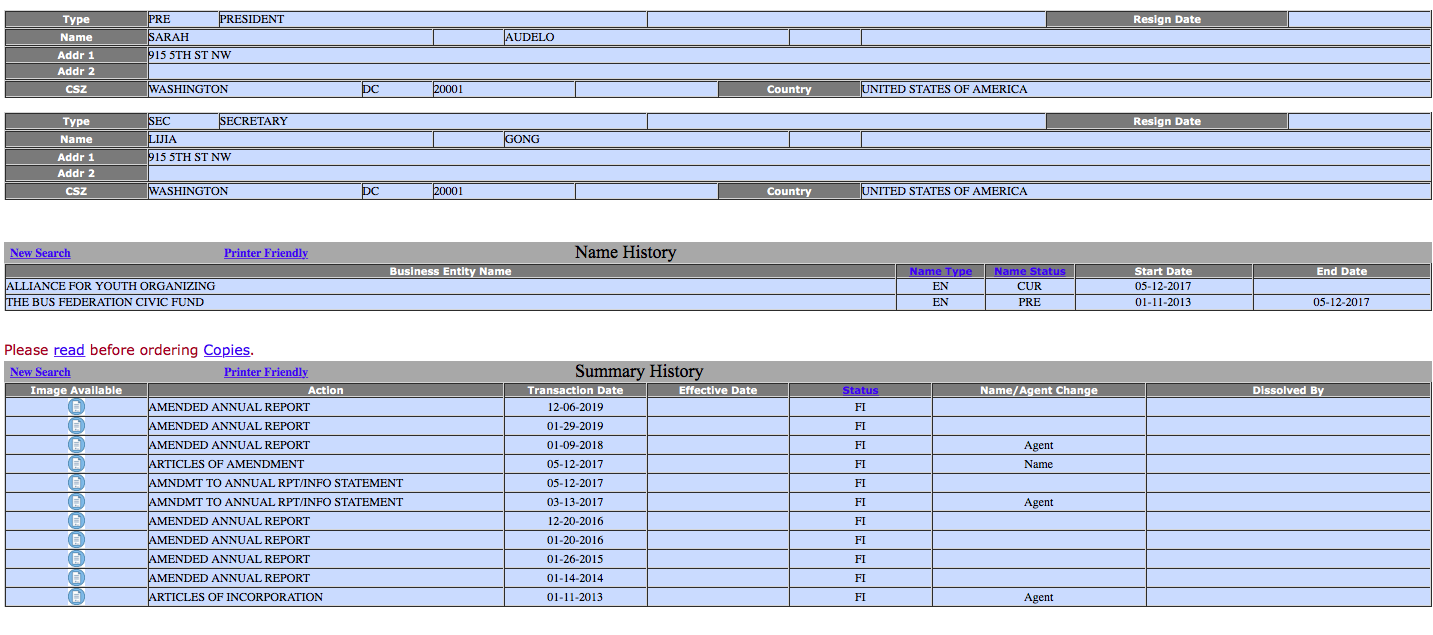The image size is (1433, 635).
Task: Click Secretary first name LIJIA
Action: [x=163, y=139]
